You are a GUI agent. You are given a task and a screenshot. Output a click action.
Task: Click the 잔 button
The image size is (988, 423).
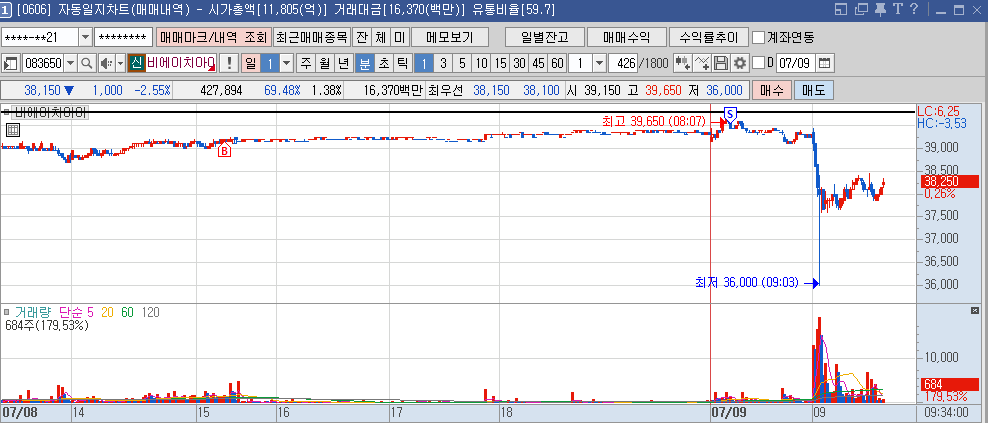362,37
